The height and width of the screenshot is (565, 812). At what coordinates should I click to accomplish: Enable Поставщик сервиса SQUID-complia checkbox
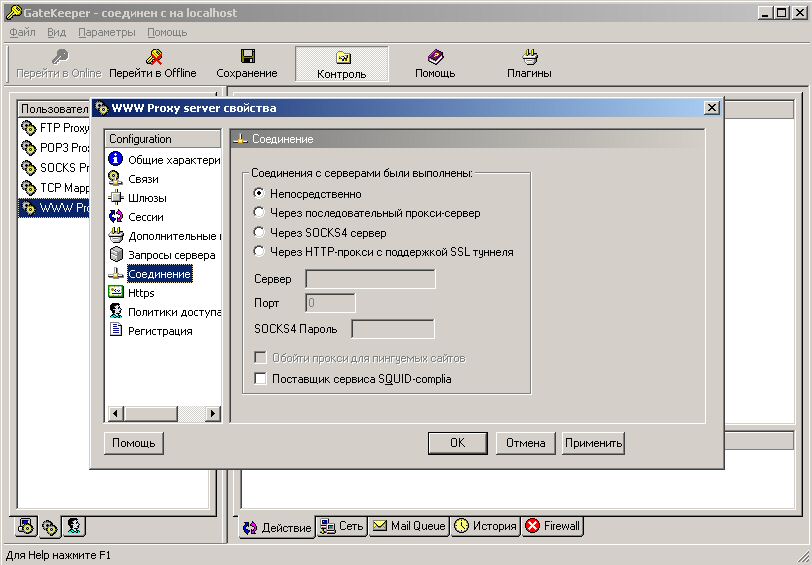tap(260, 379)
